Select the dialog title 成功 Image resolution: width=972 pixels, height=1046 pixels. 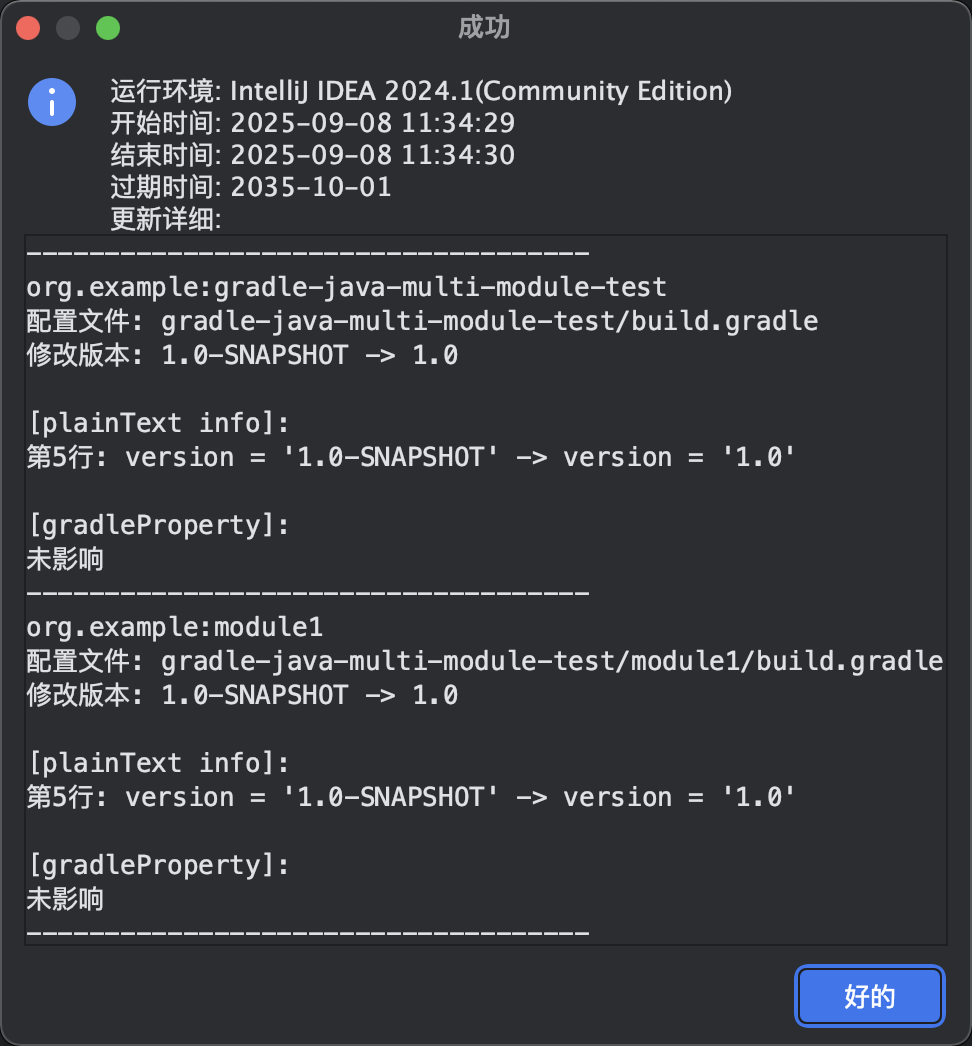click(486, 27)
